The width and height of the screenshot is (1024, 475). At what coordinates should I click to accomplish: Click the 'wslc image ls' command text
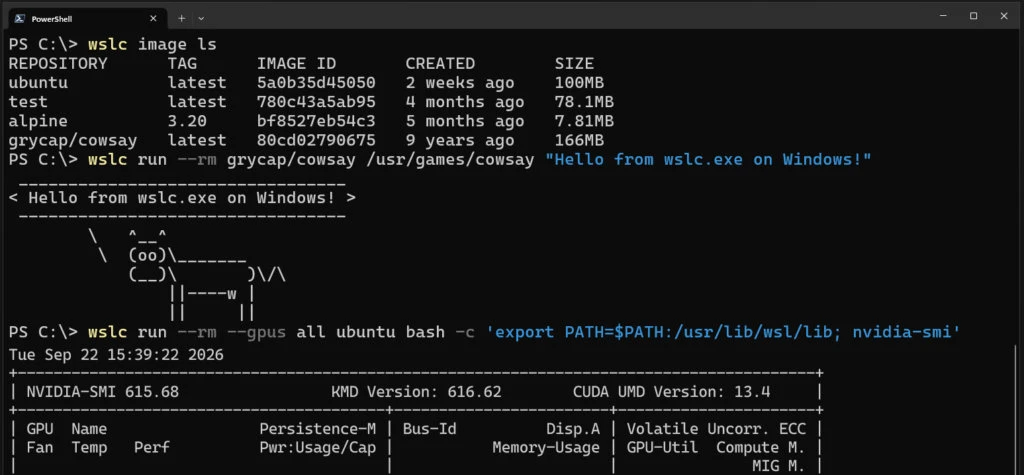coord(152,45)
